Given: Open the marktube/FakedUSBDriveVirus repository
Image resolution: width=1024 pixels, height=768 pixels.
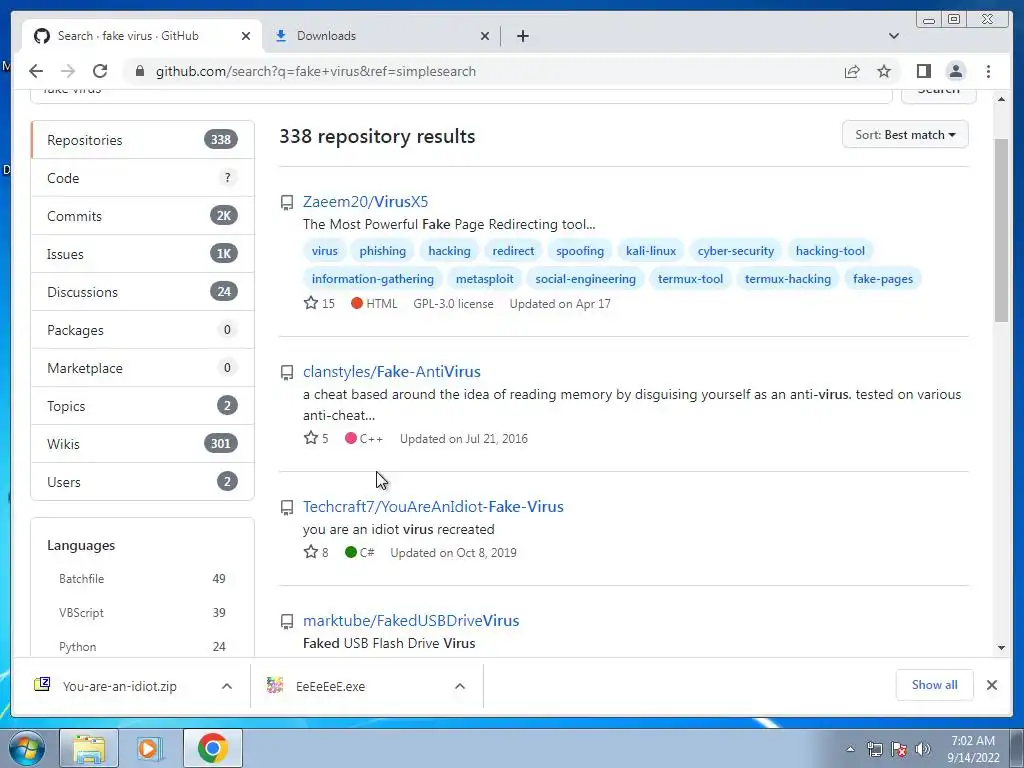Looking at the screenshot, I should click(x=411, y=620).
